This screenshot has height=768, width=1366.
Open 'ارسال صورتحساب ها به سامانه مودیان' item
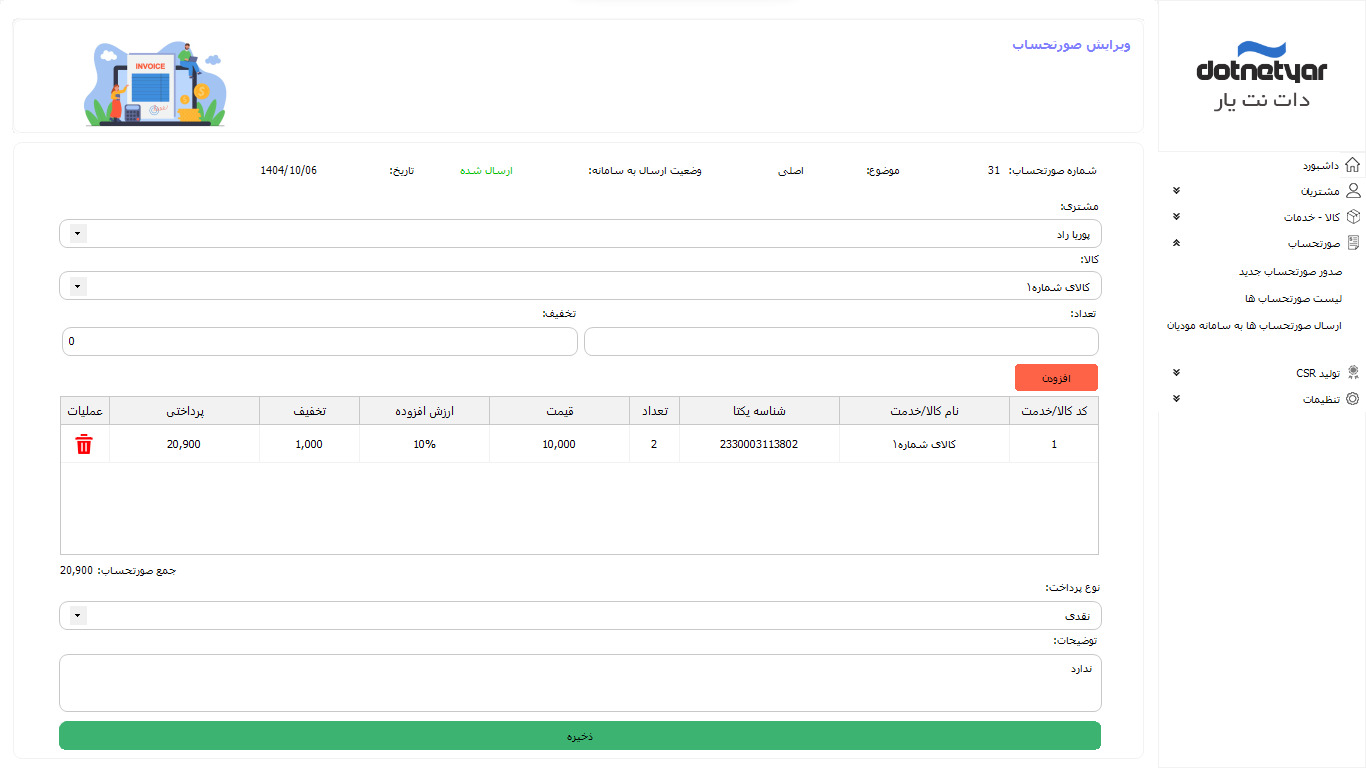point(1254,326)
